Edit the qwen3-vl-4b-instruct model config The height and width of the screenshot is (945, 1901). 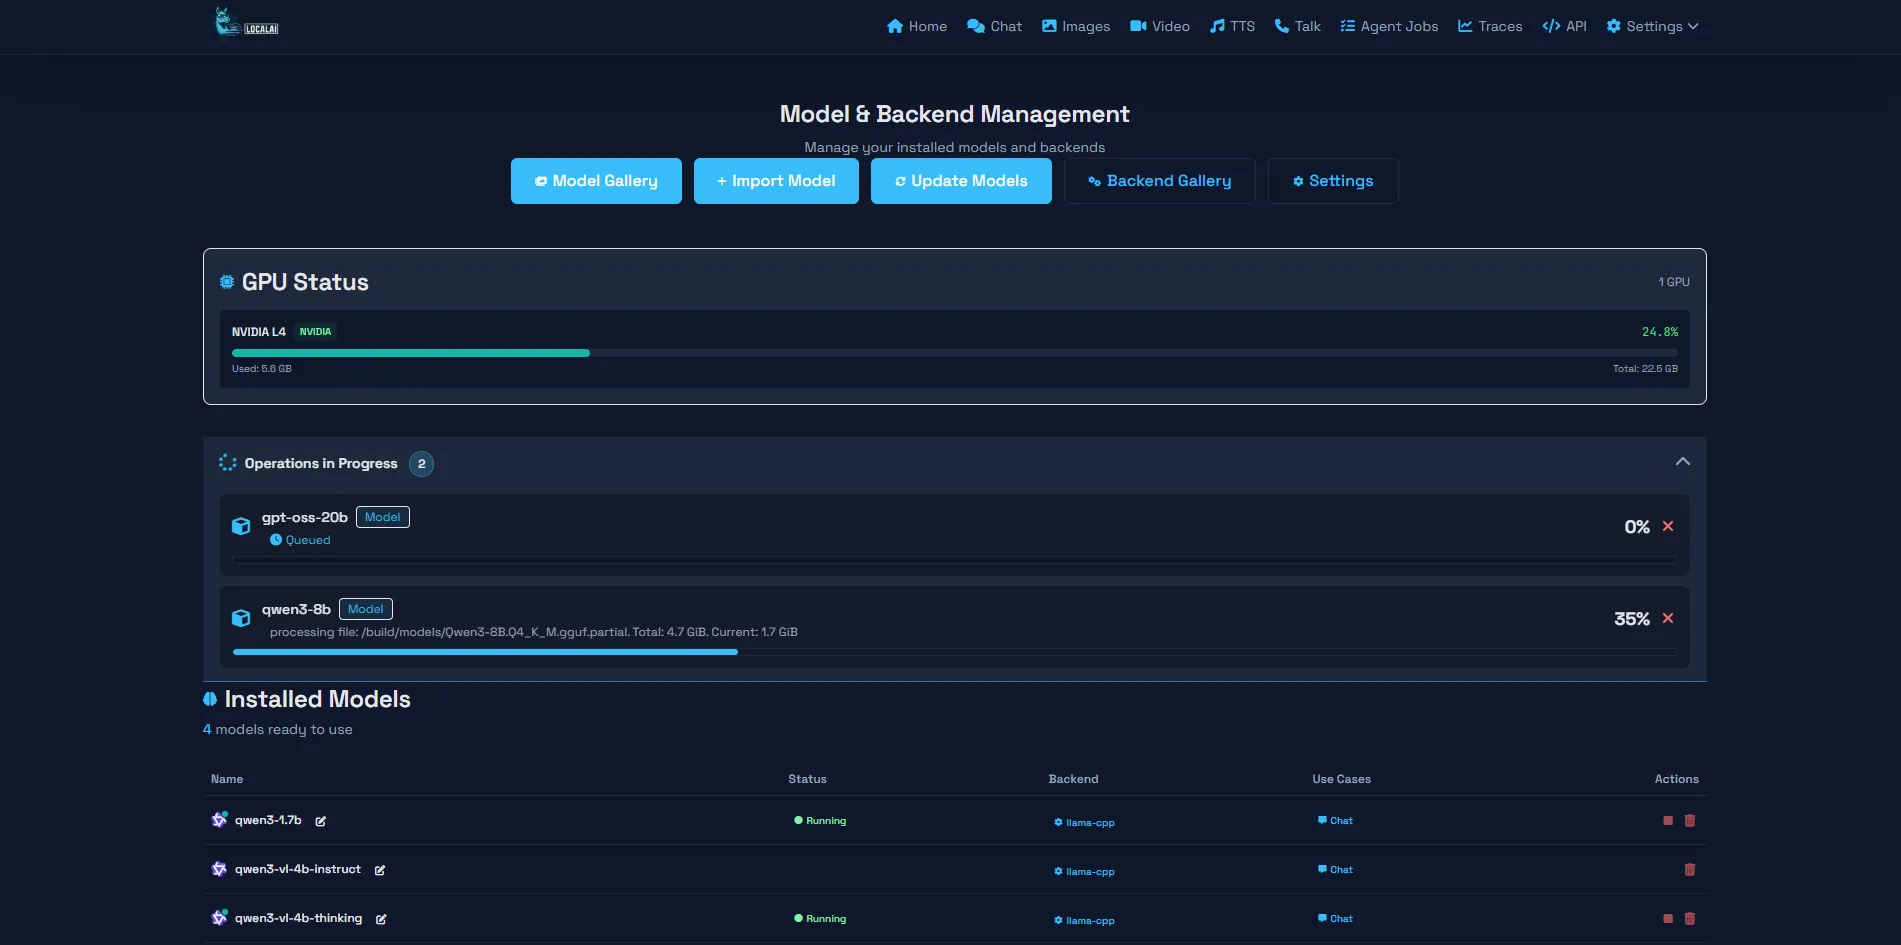coord(380,870)
